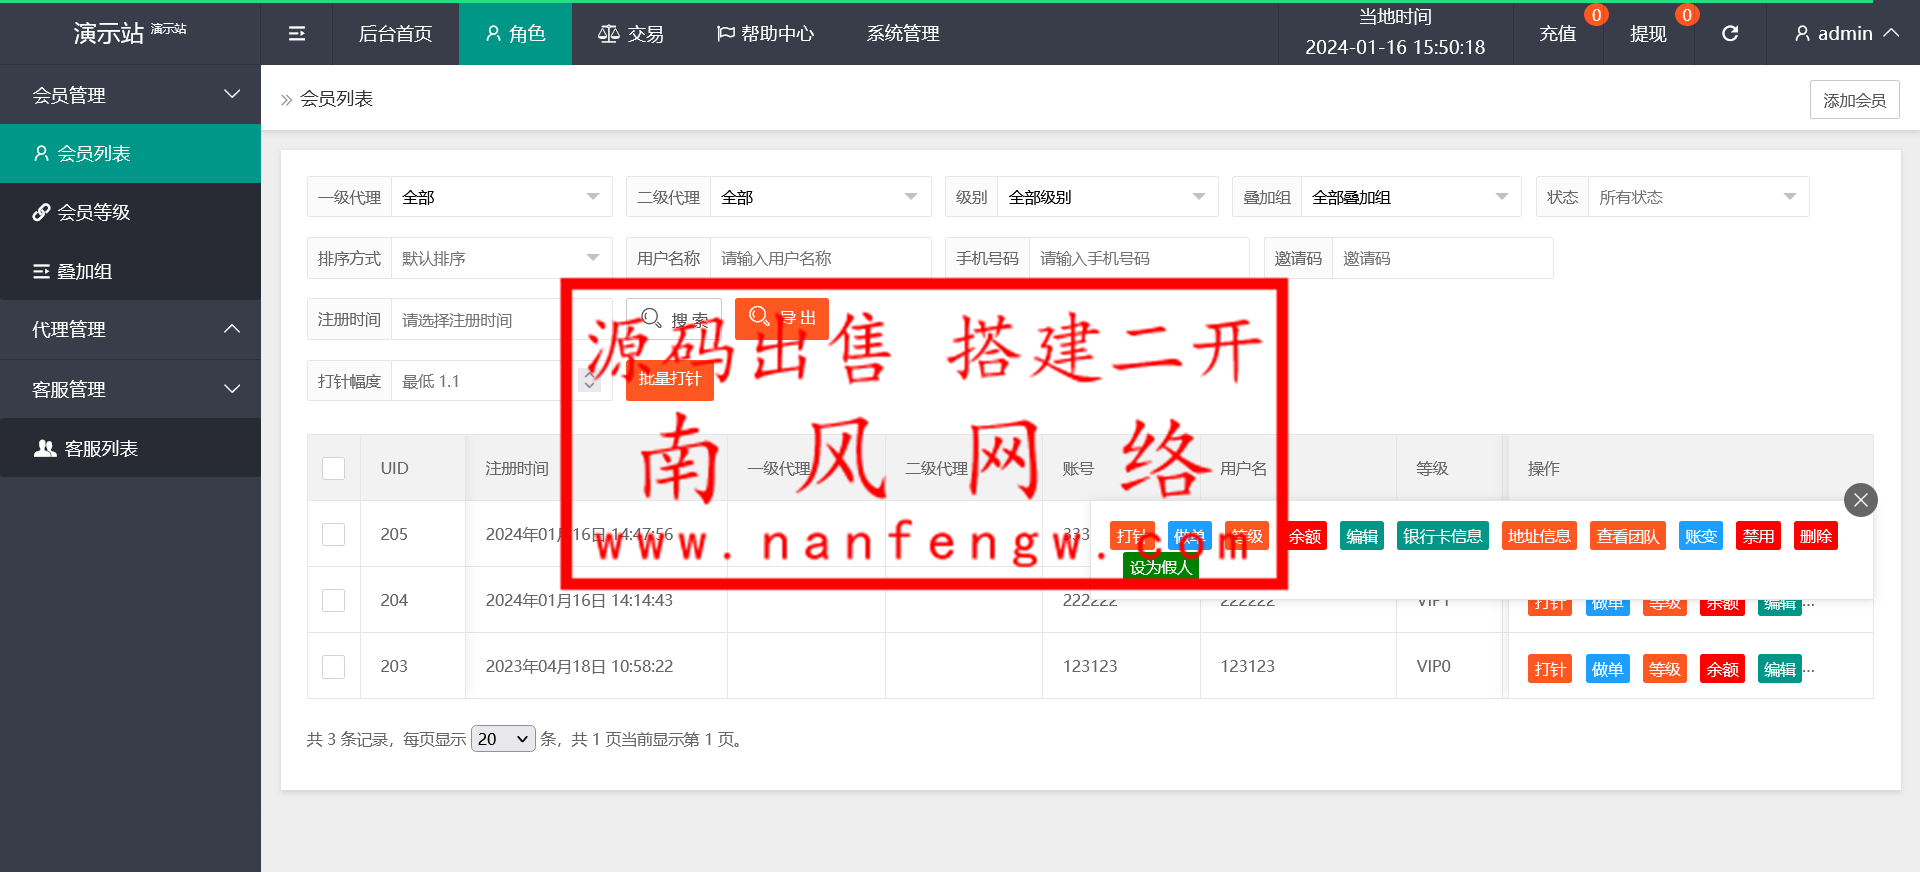
Task: Click the refresh icon in top bar
Action: [x=1730, y=34]
